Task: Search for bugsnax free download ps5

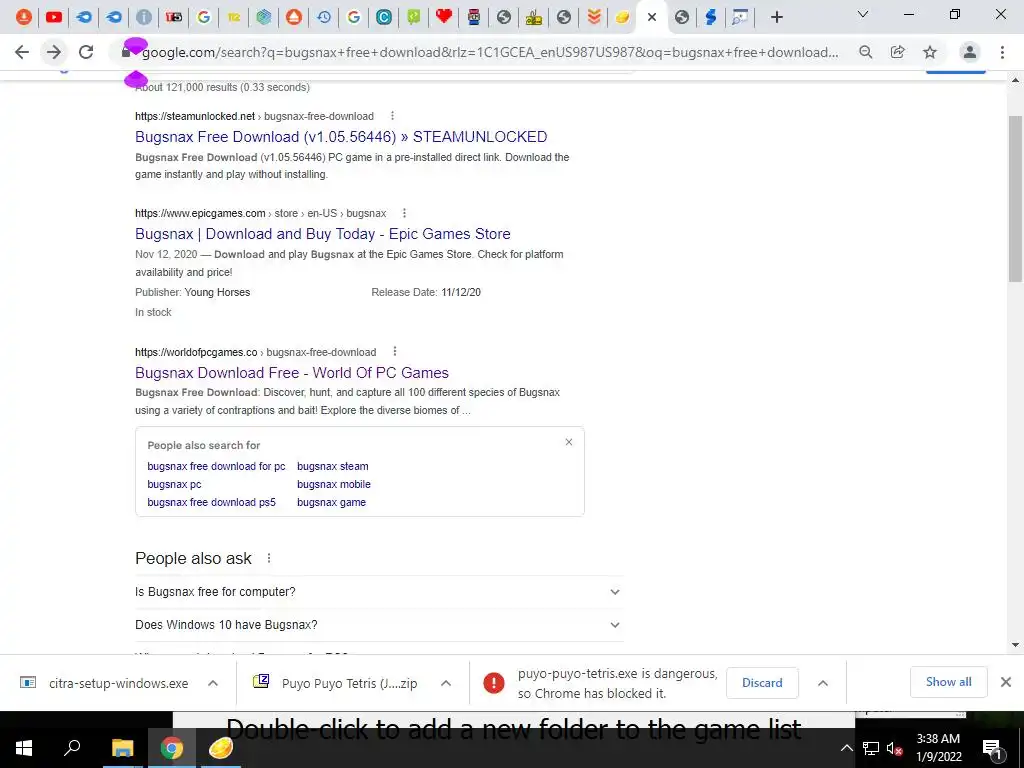Action: [x=212, y=502]
